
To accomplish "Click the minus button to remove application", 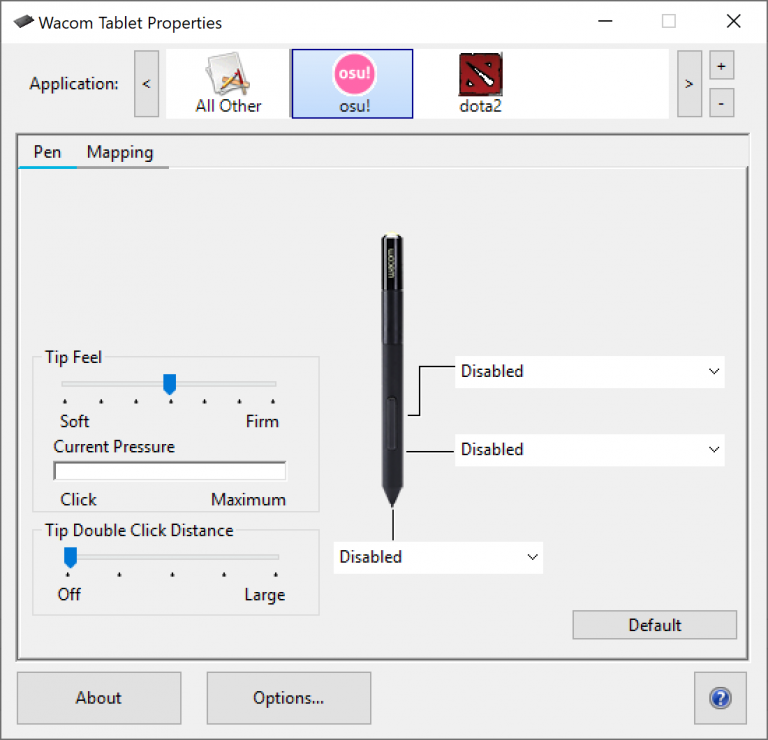I will tap(722, 102).
